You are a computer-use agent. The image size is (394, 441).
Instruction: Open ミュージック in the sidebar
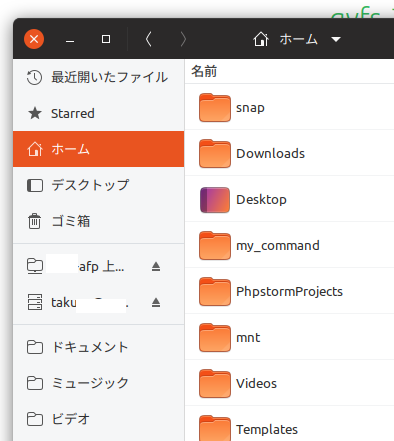tap(99, 383)
